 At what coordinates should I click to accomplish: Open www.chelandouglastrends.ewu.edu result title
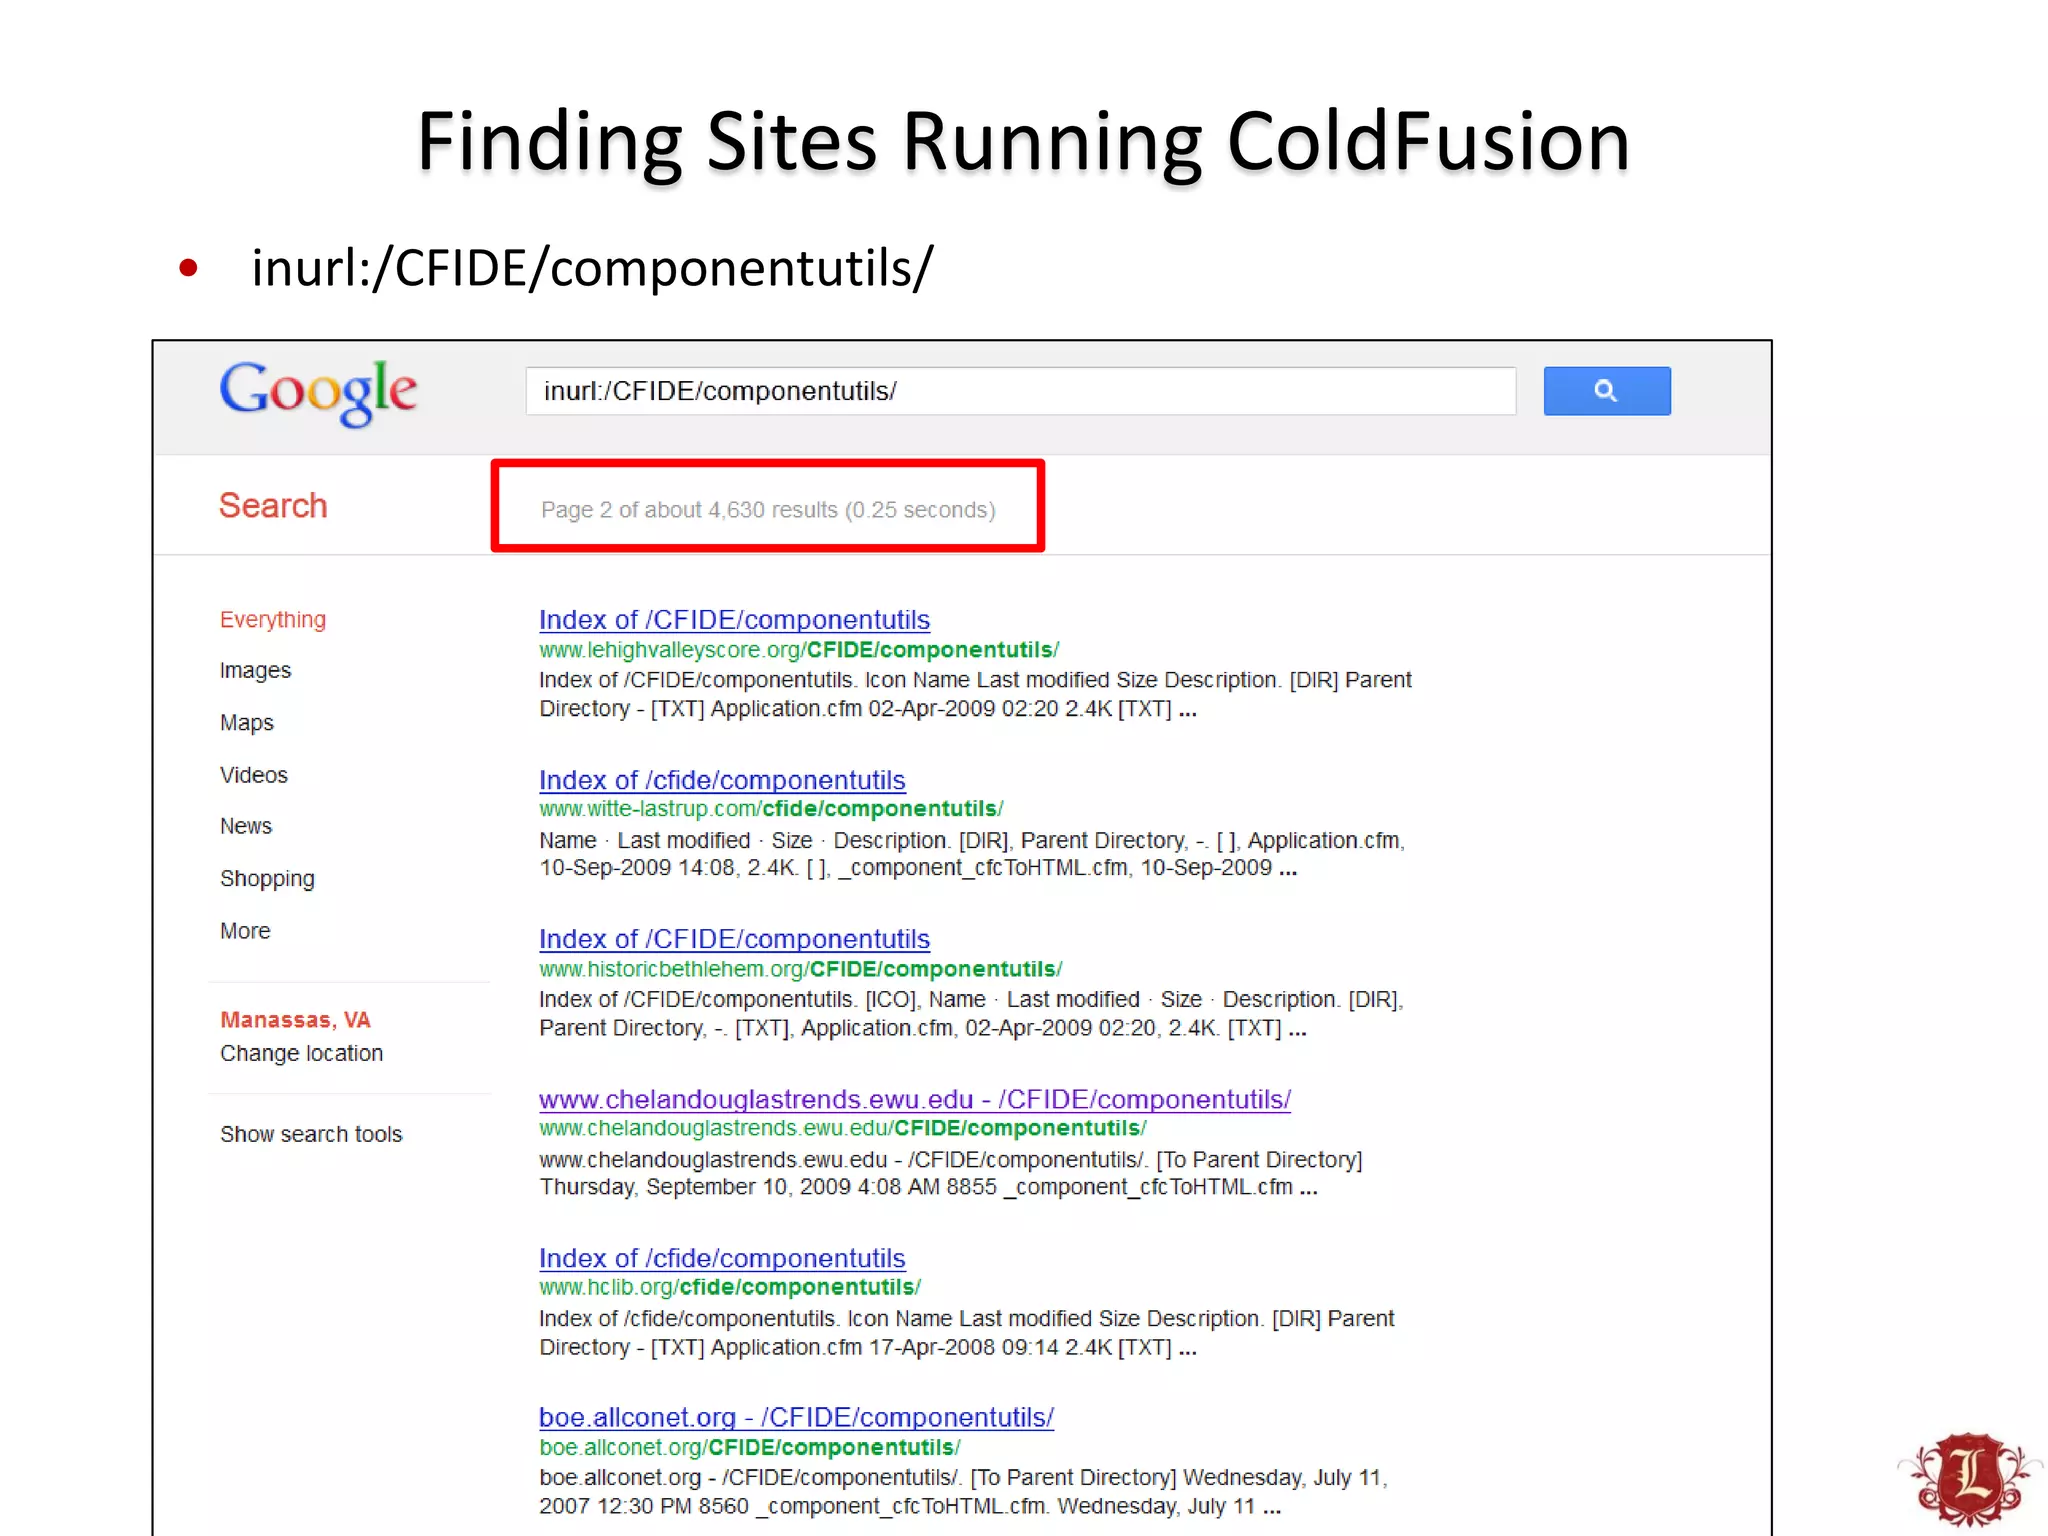915,1099
